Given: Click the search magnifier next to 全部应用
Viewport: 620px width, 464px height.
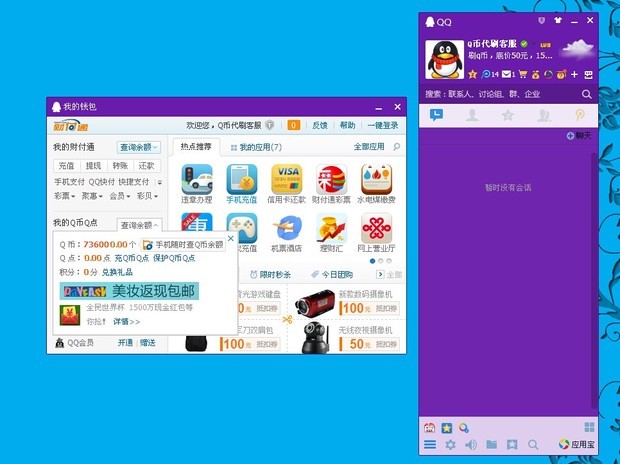Looking at the screenshot, I should [x=397, y=147].
